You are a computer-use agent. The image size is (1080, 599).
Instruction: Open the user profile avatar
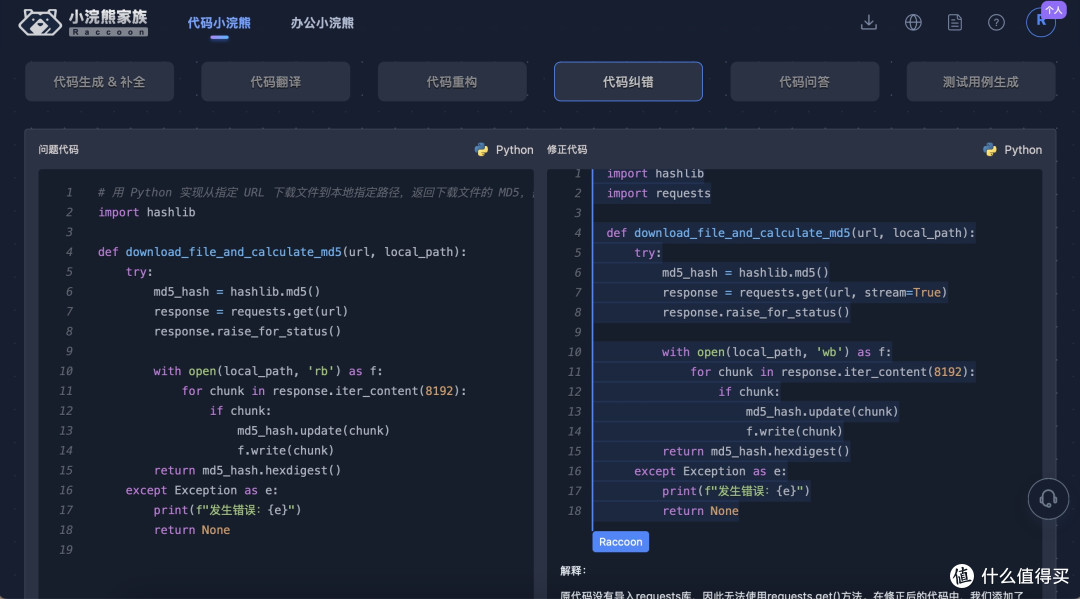[x=1040, y=22]
